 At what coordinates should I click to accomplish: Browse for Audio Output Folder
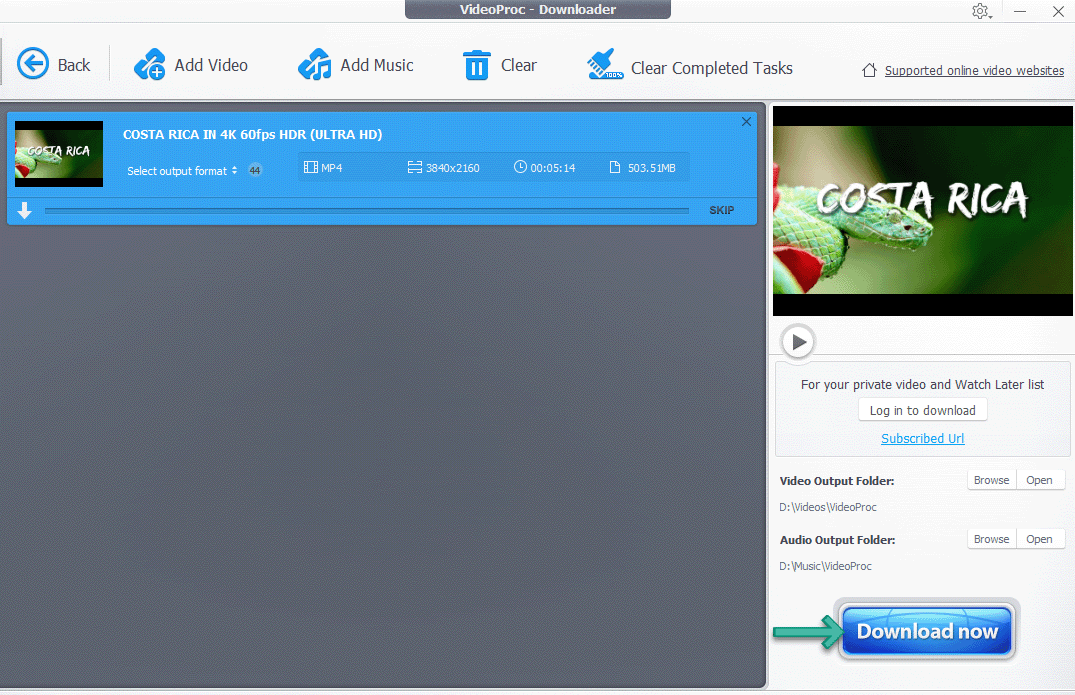click(x=991, y=539)
